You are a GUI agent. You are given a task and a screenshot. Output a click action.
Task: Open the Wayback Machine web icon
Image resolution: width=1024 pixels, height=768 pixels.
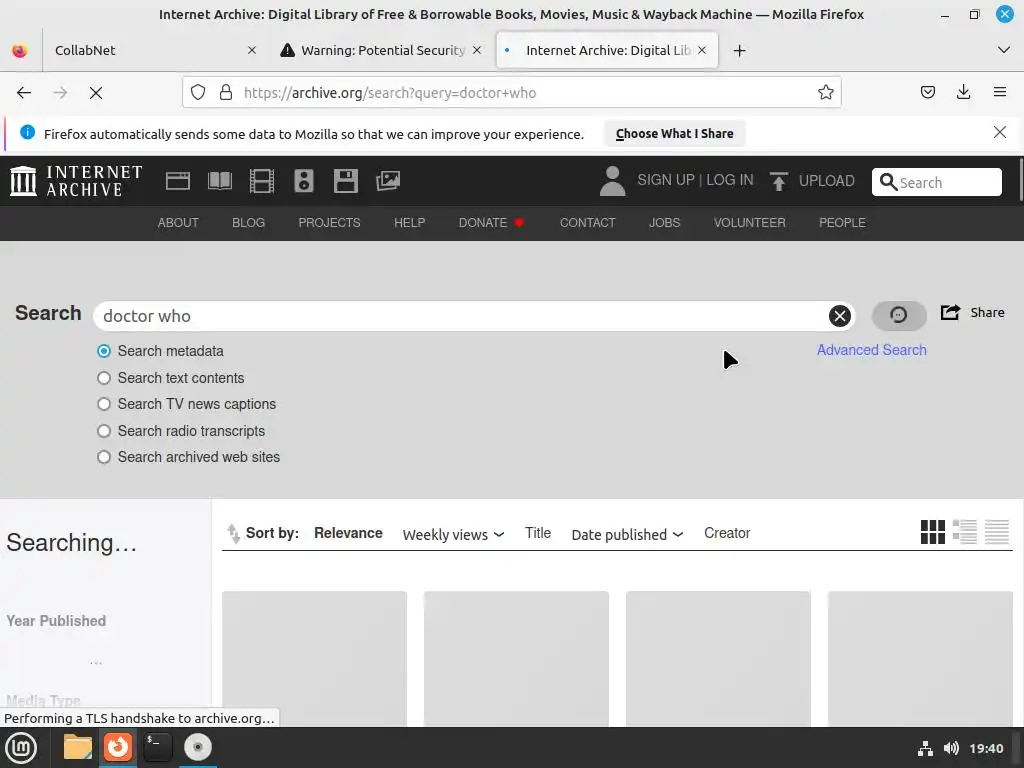click(x=178, y=181)
